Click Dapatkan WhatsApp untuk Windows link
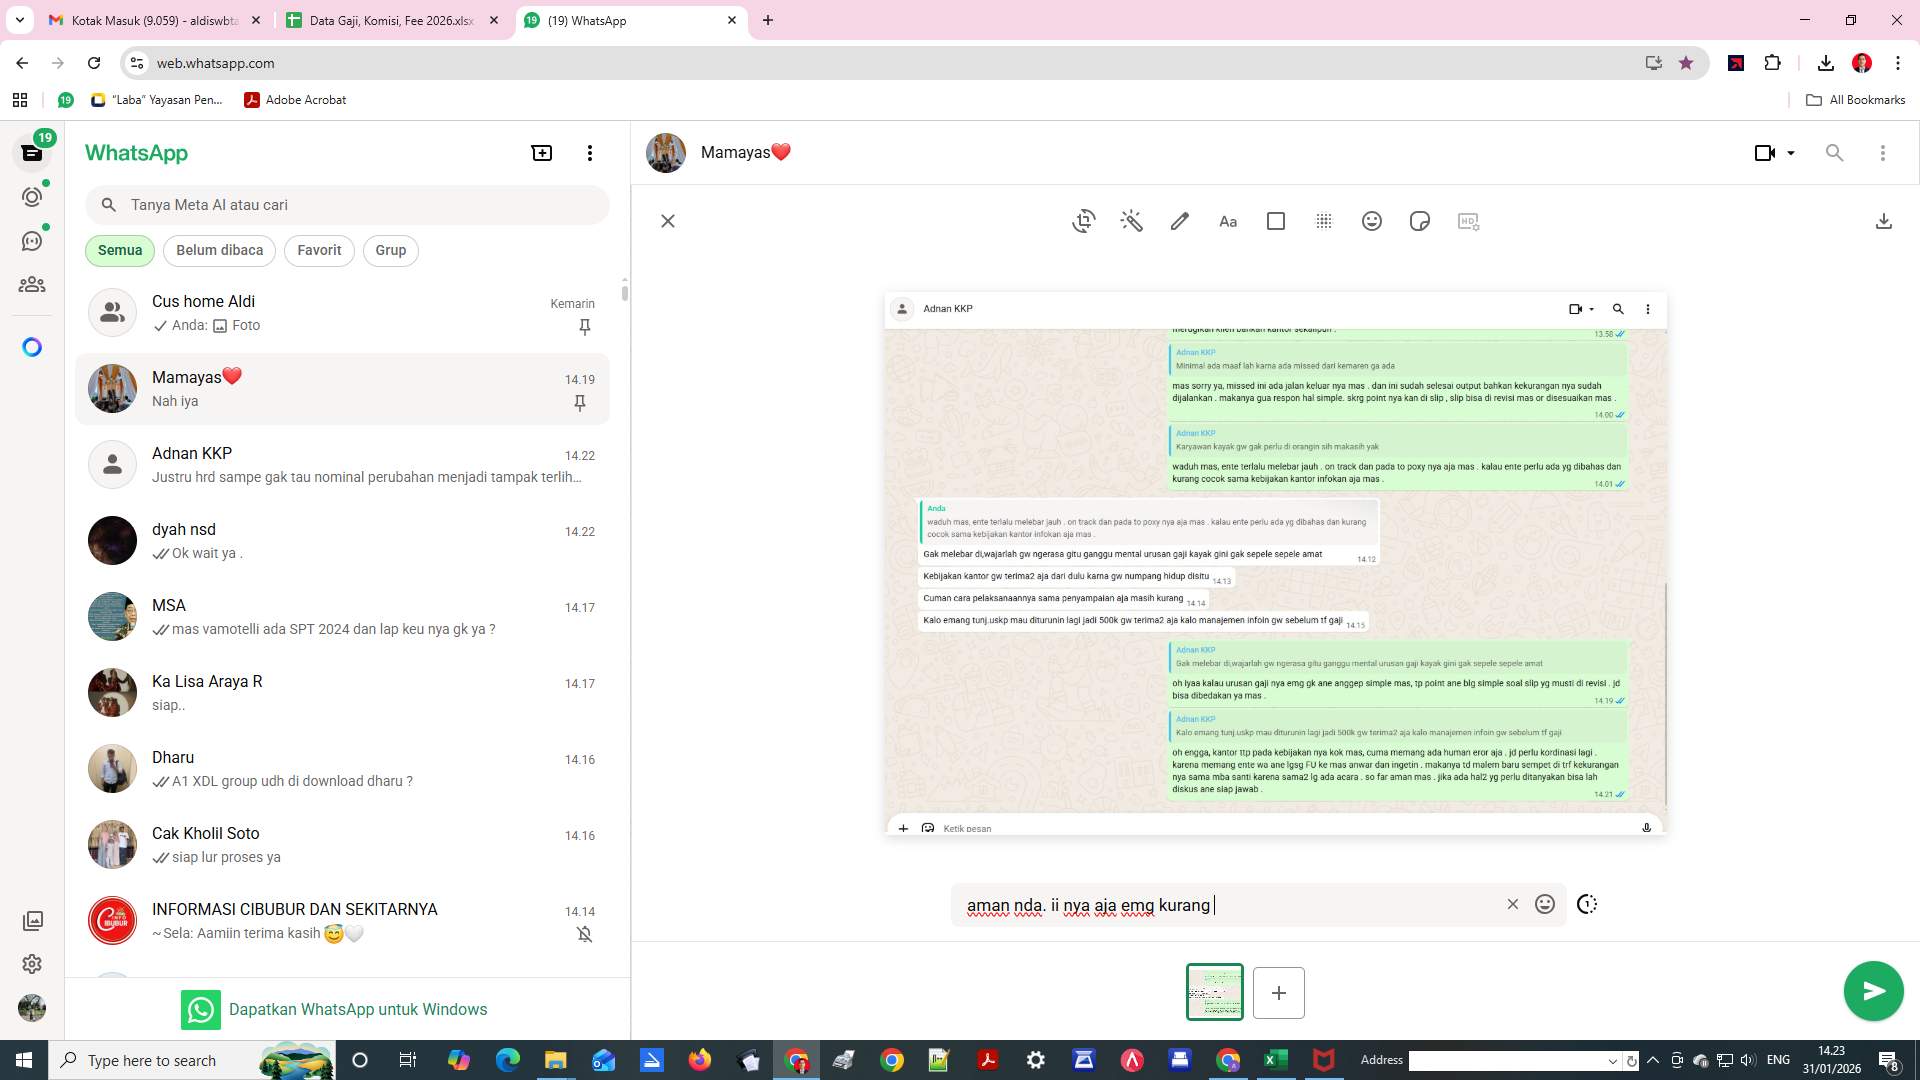The width and height of the screenshot is (1920, 1080). click(358, 1009)
